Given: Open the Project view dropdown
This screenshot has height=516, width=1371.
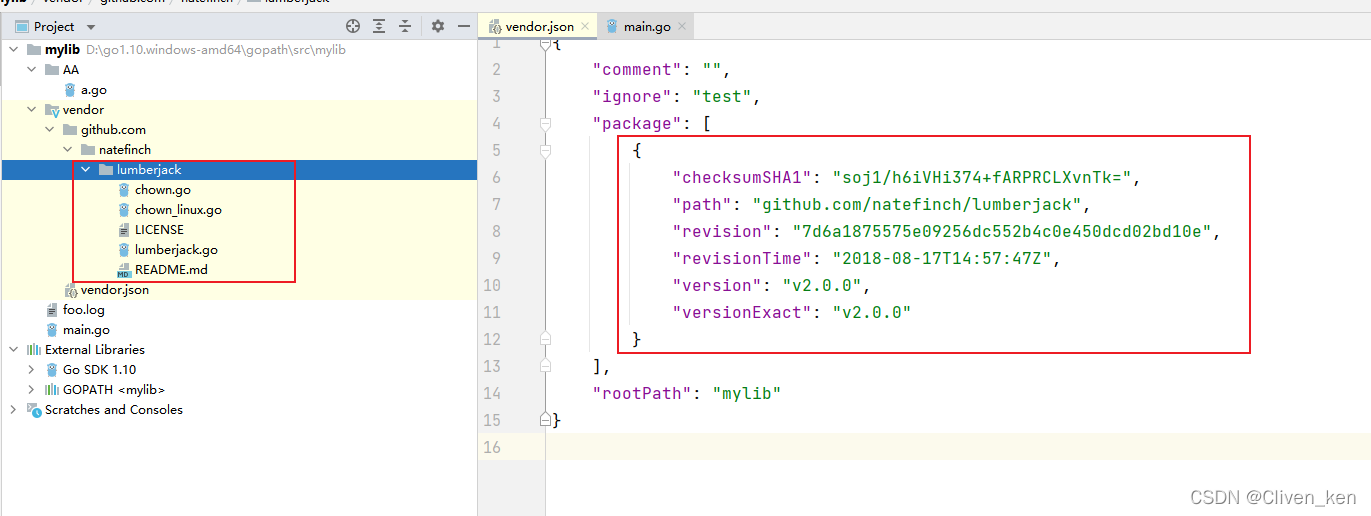Looking at the screenshot, I should [91, 27].
